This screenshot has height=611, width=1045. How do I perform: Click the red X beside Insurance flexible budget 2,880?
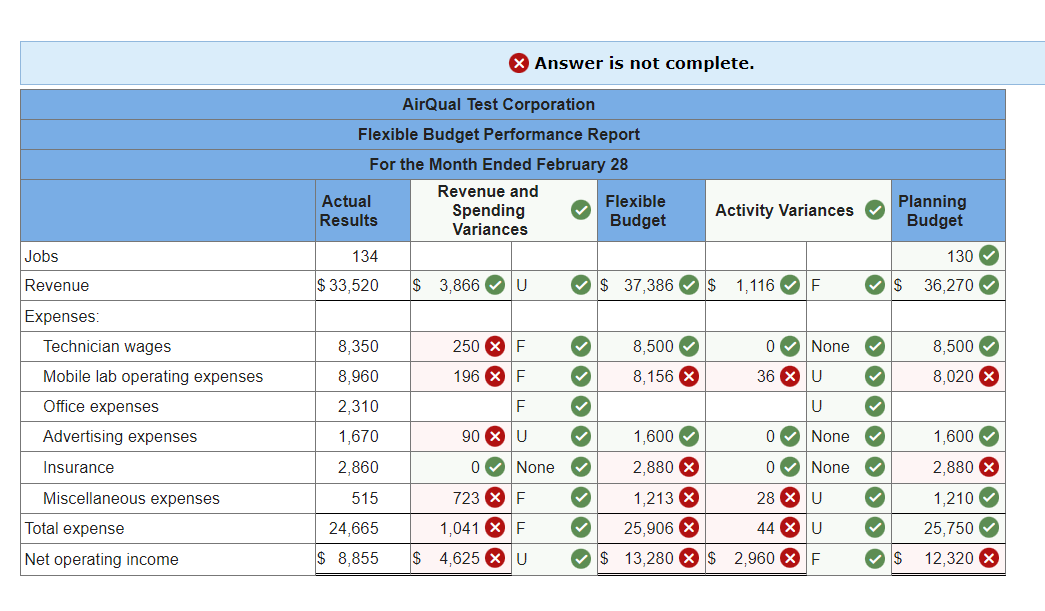click(688, 467)
